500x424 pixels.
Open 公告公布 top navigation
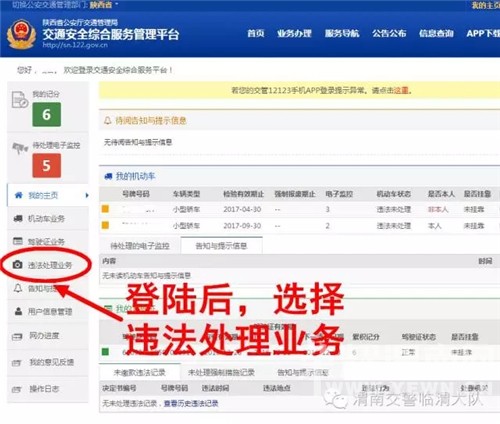[389, 33]
